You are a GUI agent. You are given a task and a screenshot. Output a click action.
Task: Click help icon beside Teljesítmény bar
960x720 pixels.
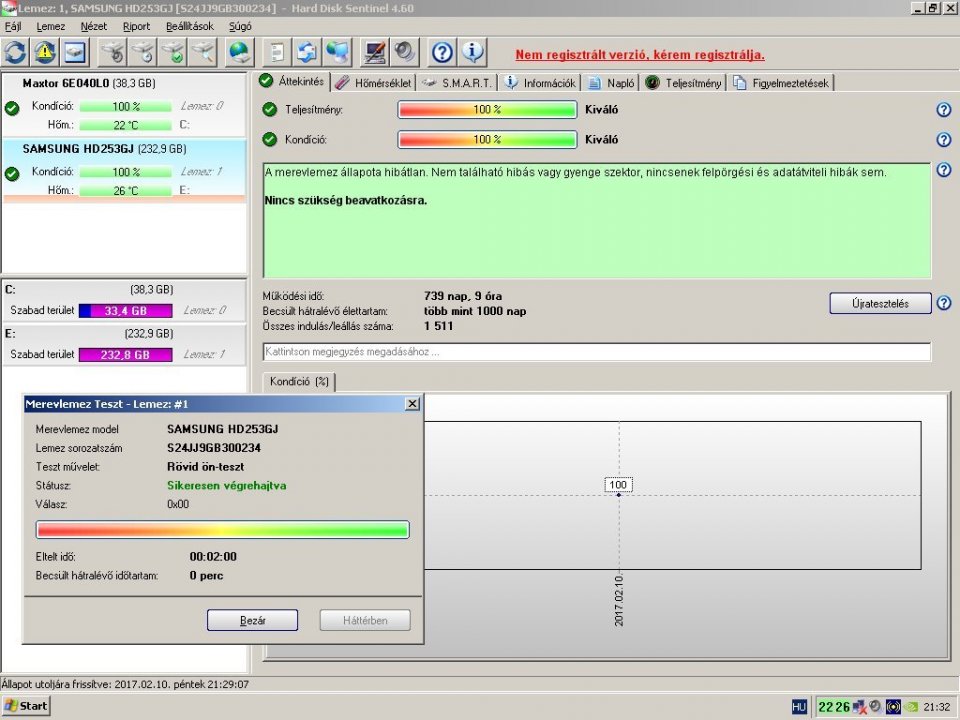[x=943, y=110]
